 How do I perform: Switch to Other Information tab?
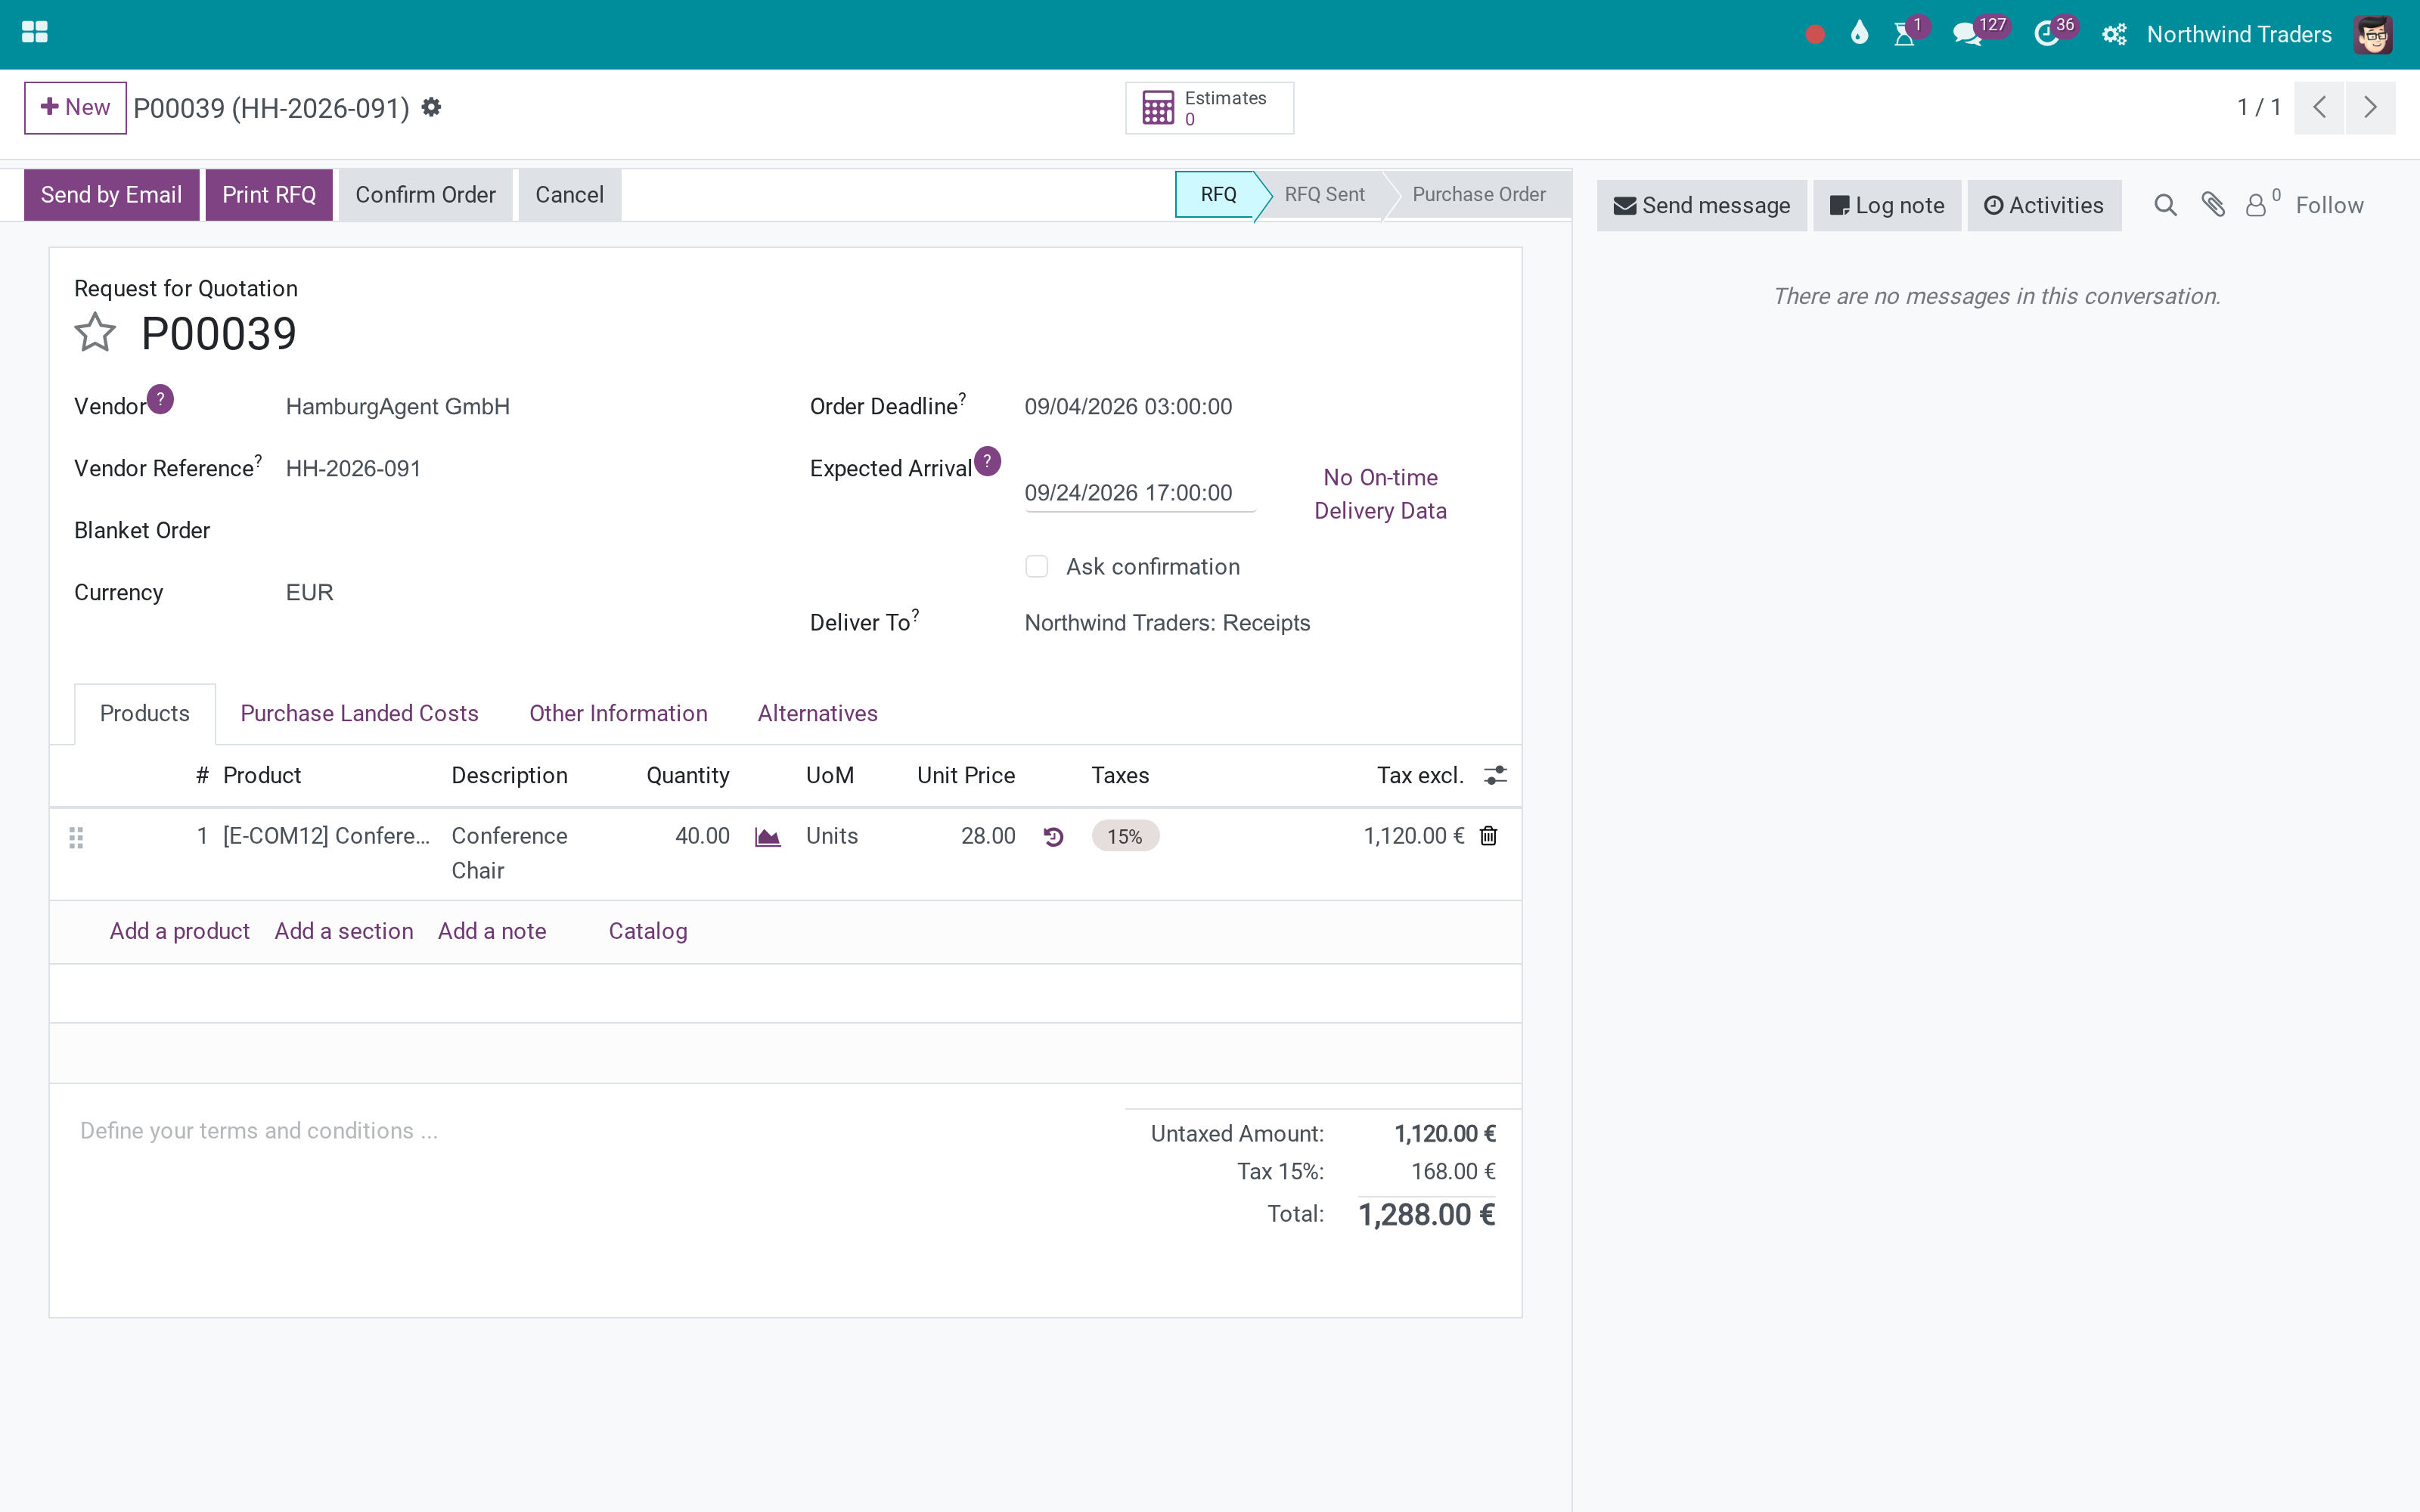[x=618, y=714]
